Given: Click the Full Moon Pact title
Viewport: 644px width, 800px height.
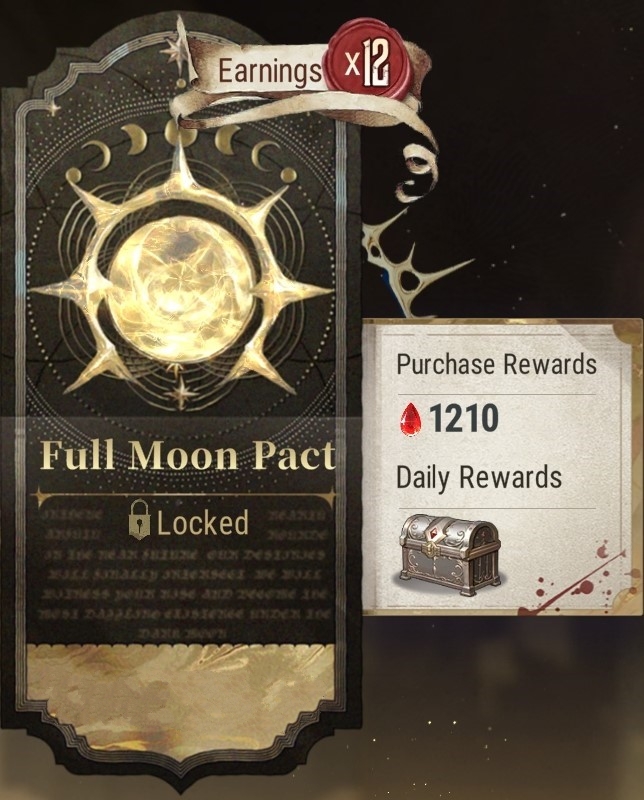Looking at the screenshot, I should [187, 456].
